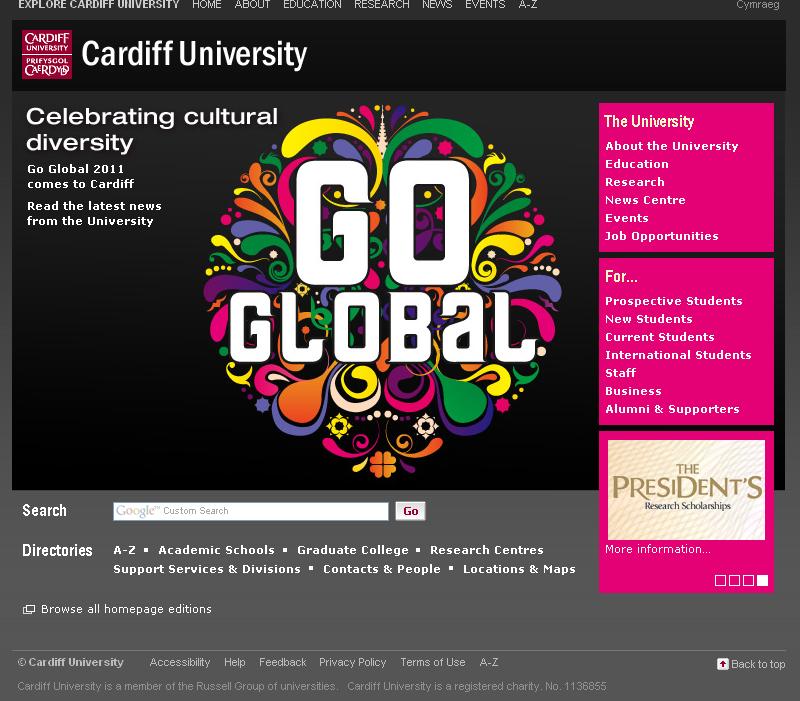
Task: Browse all homepage editions
Action: tap(126, 609)
